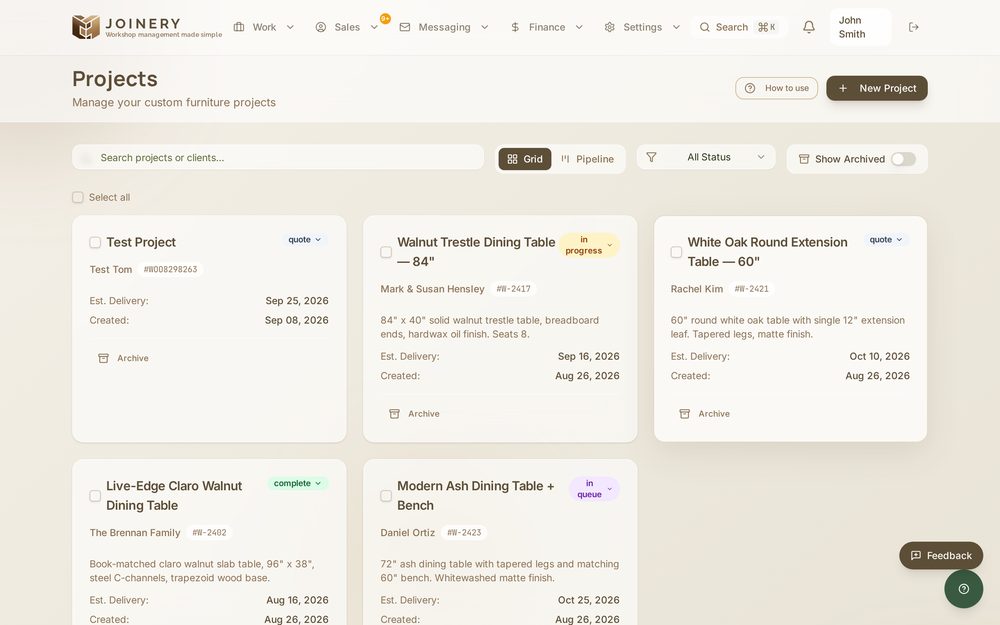Click the grid icon in view switcher

[512, 159]
